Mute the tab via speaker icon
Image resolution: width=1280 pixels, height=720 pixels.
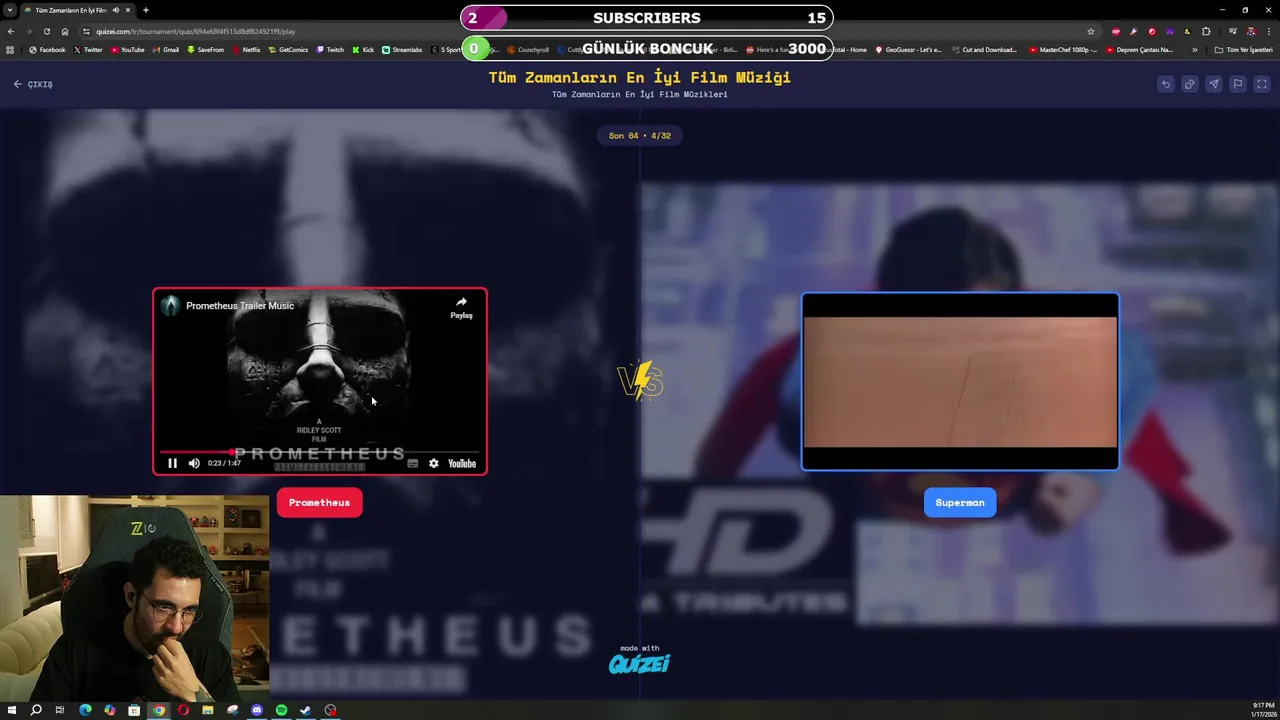click(116, 10)
